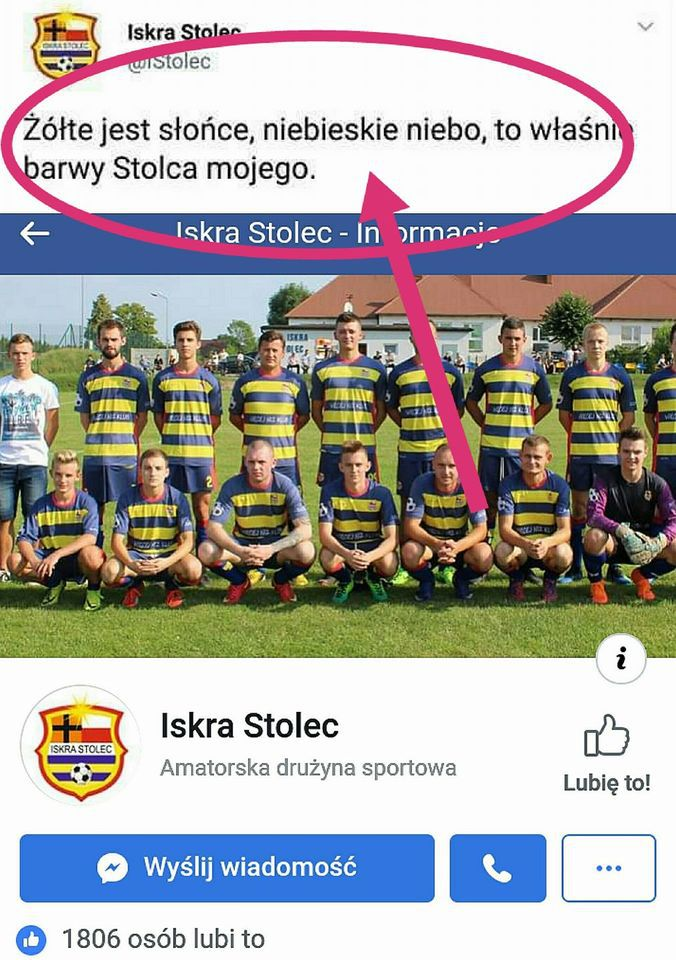Viewport: 676px width, 960px height.
Task: Select Amatorska drużyna sportowa category text
Action: pyautogui.click(x=308, y=768)
